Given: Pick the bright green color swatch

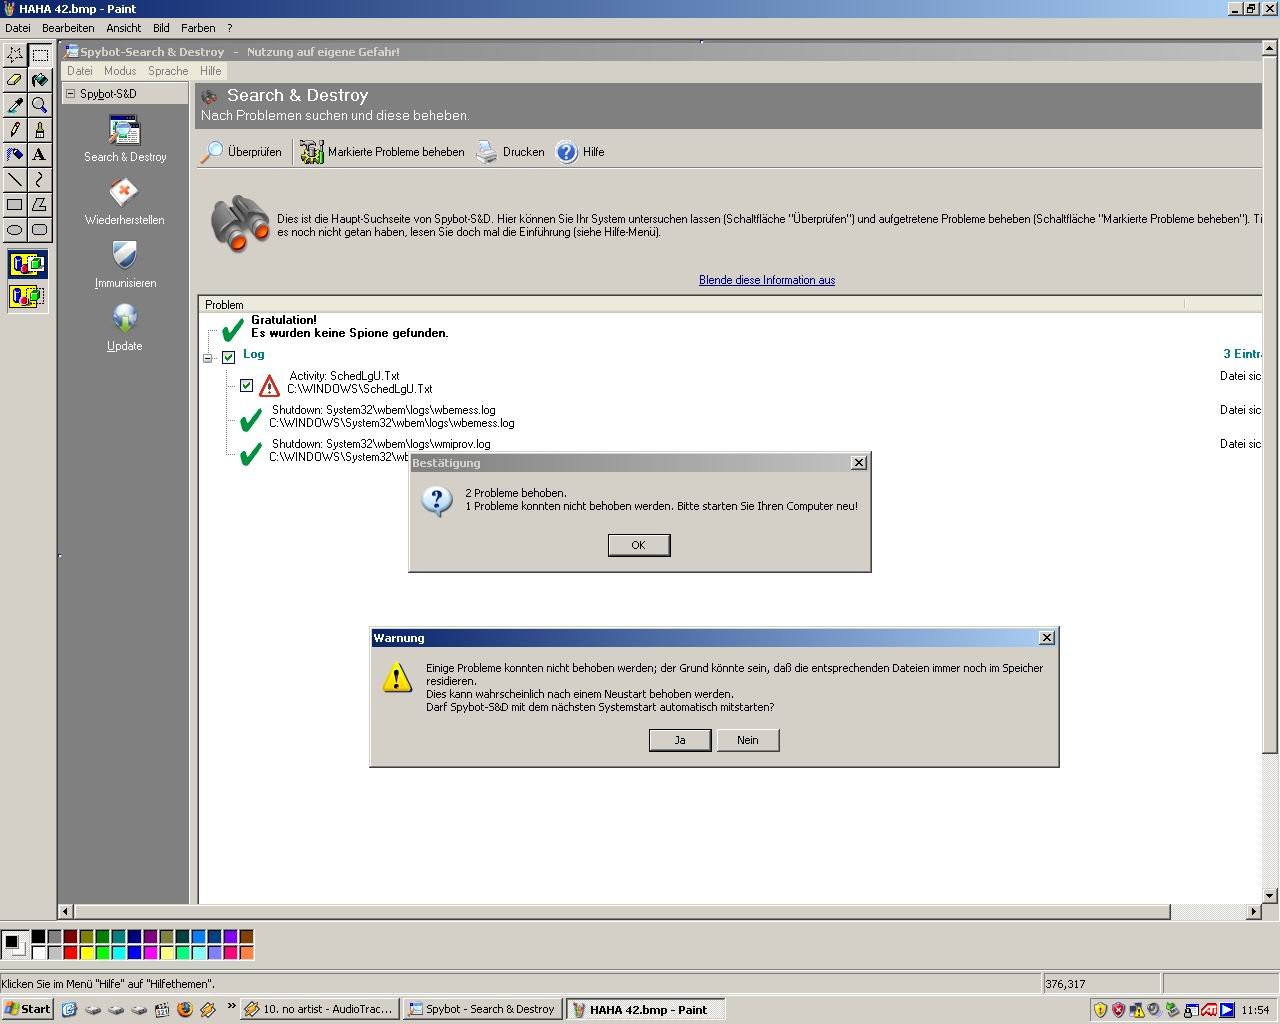Looking at the screenshot, I should (x=102, y=953).
